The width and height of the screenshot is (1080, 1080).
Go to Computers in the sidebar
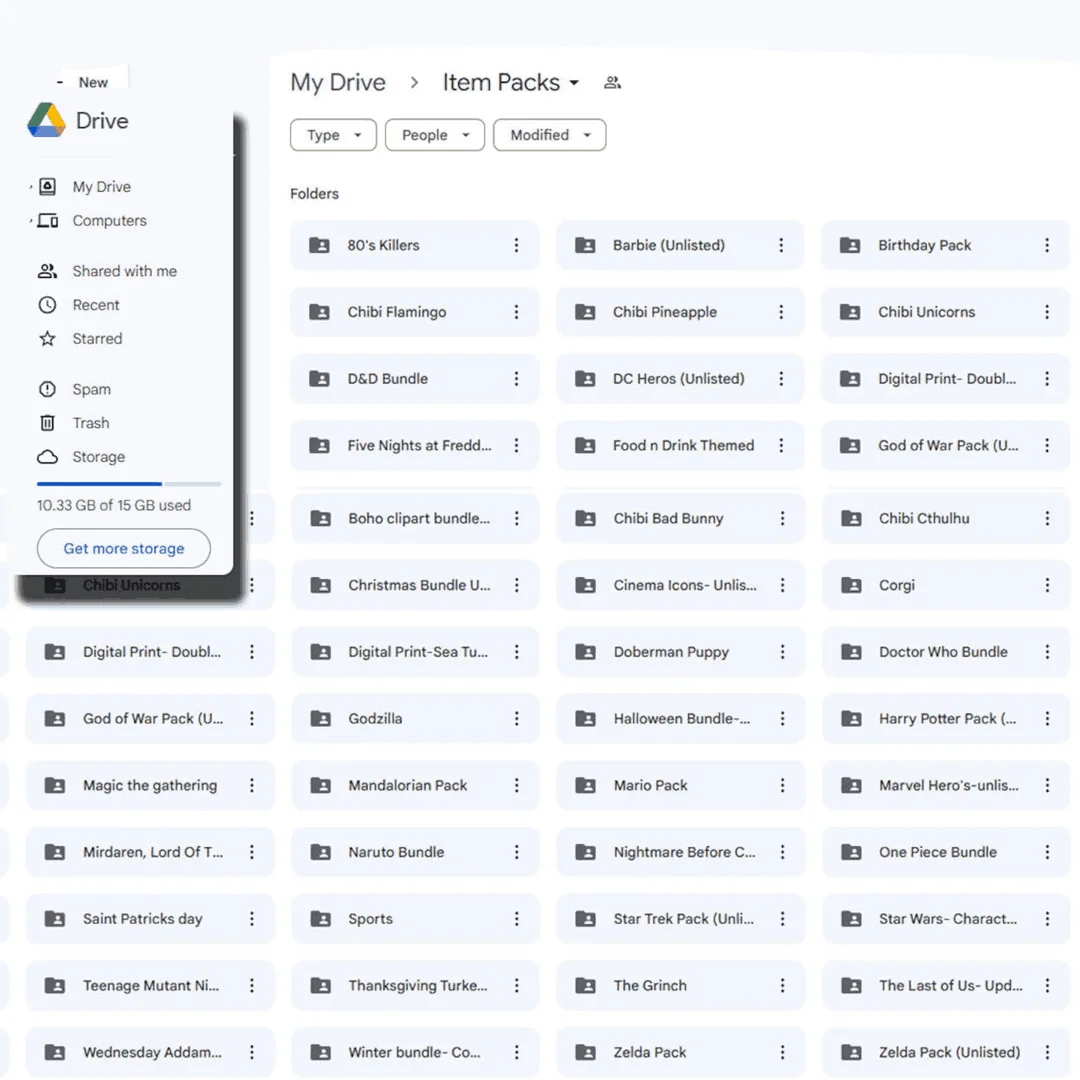109,221
